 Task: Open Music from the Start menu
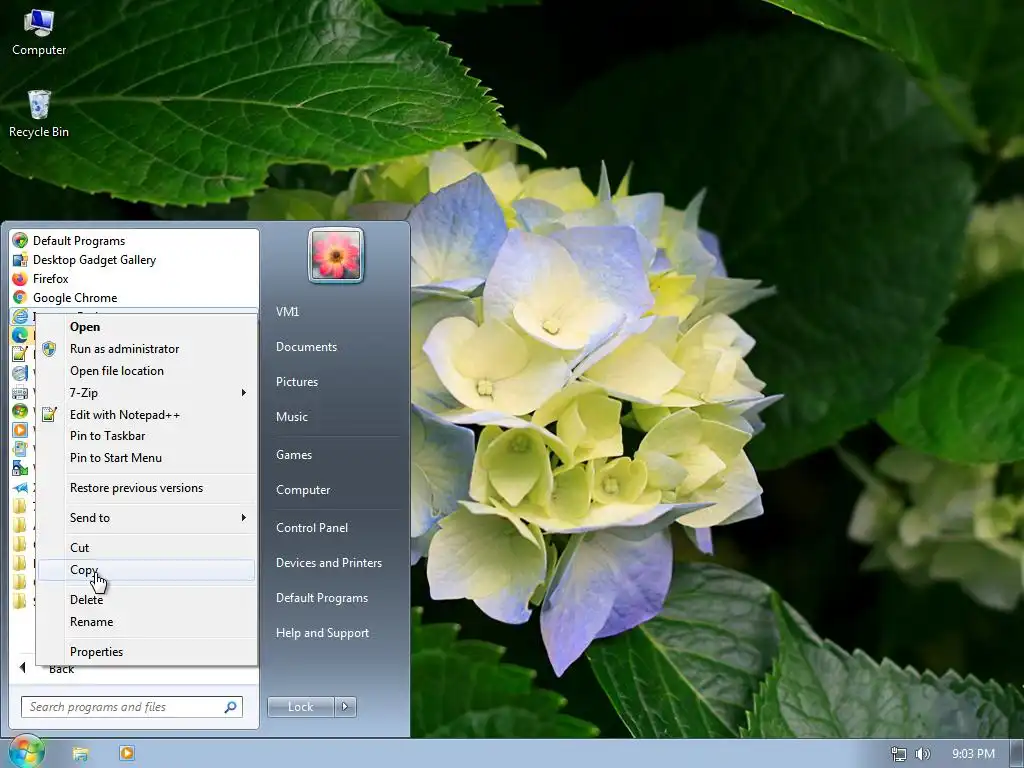(x=292, y=417)
